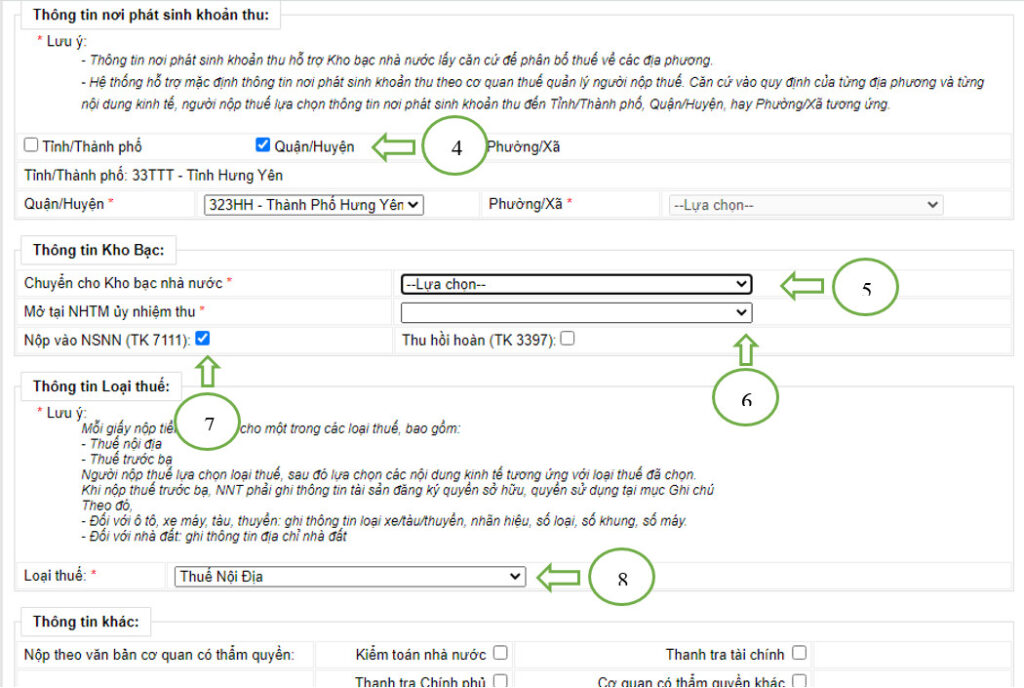Click the green arrow beside Quận/Huyện checkbox

coord(395,148)
